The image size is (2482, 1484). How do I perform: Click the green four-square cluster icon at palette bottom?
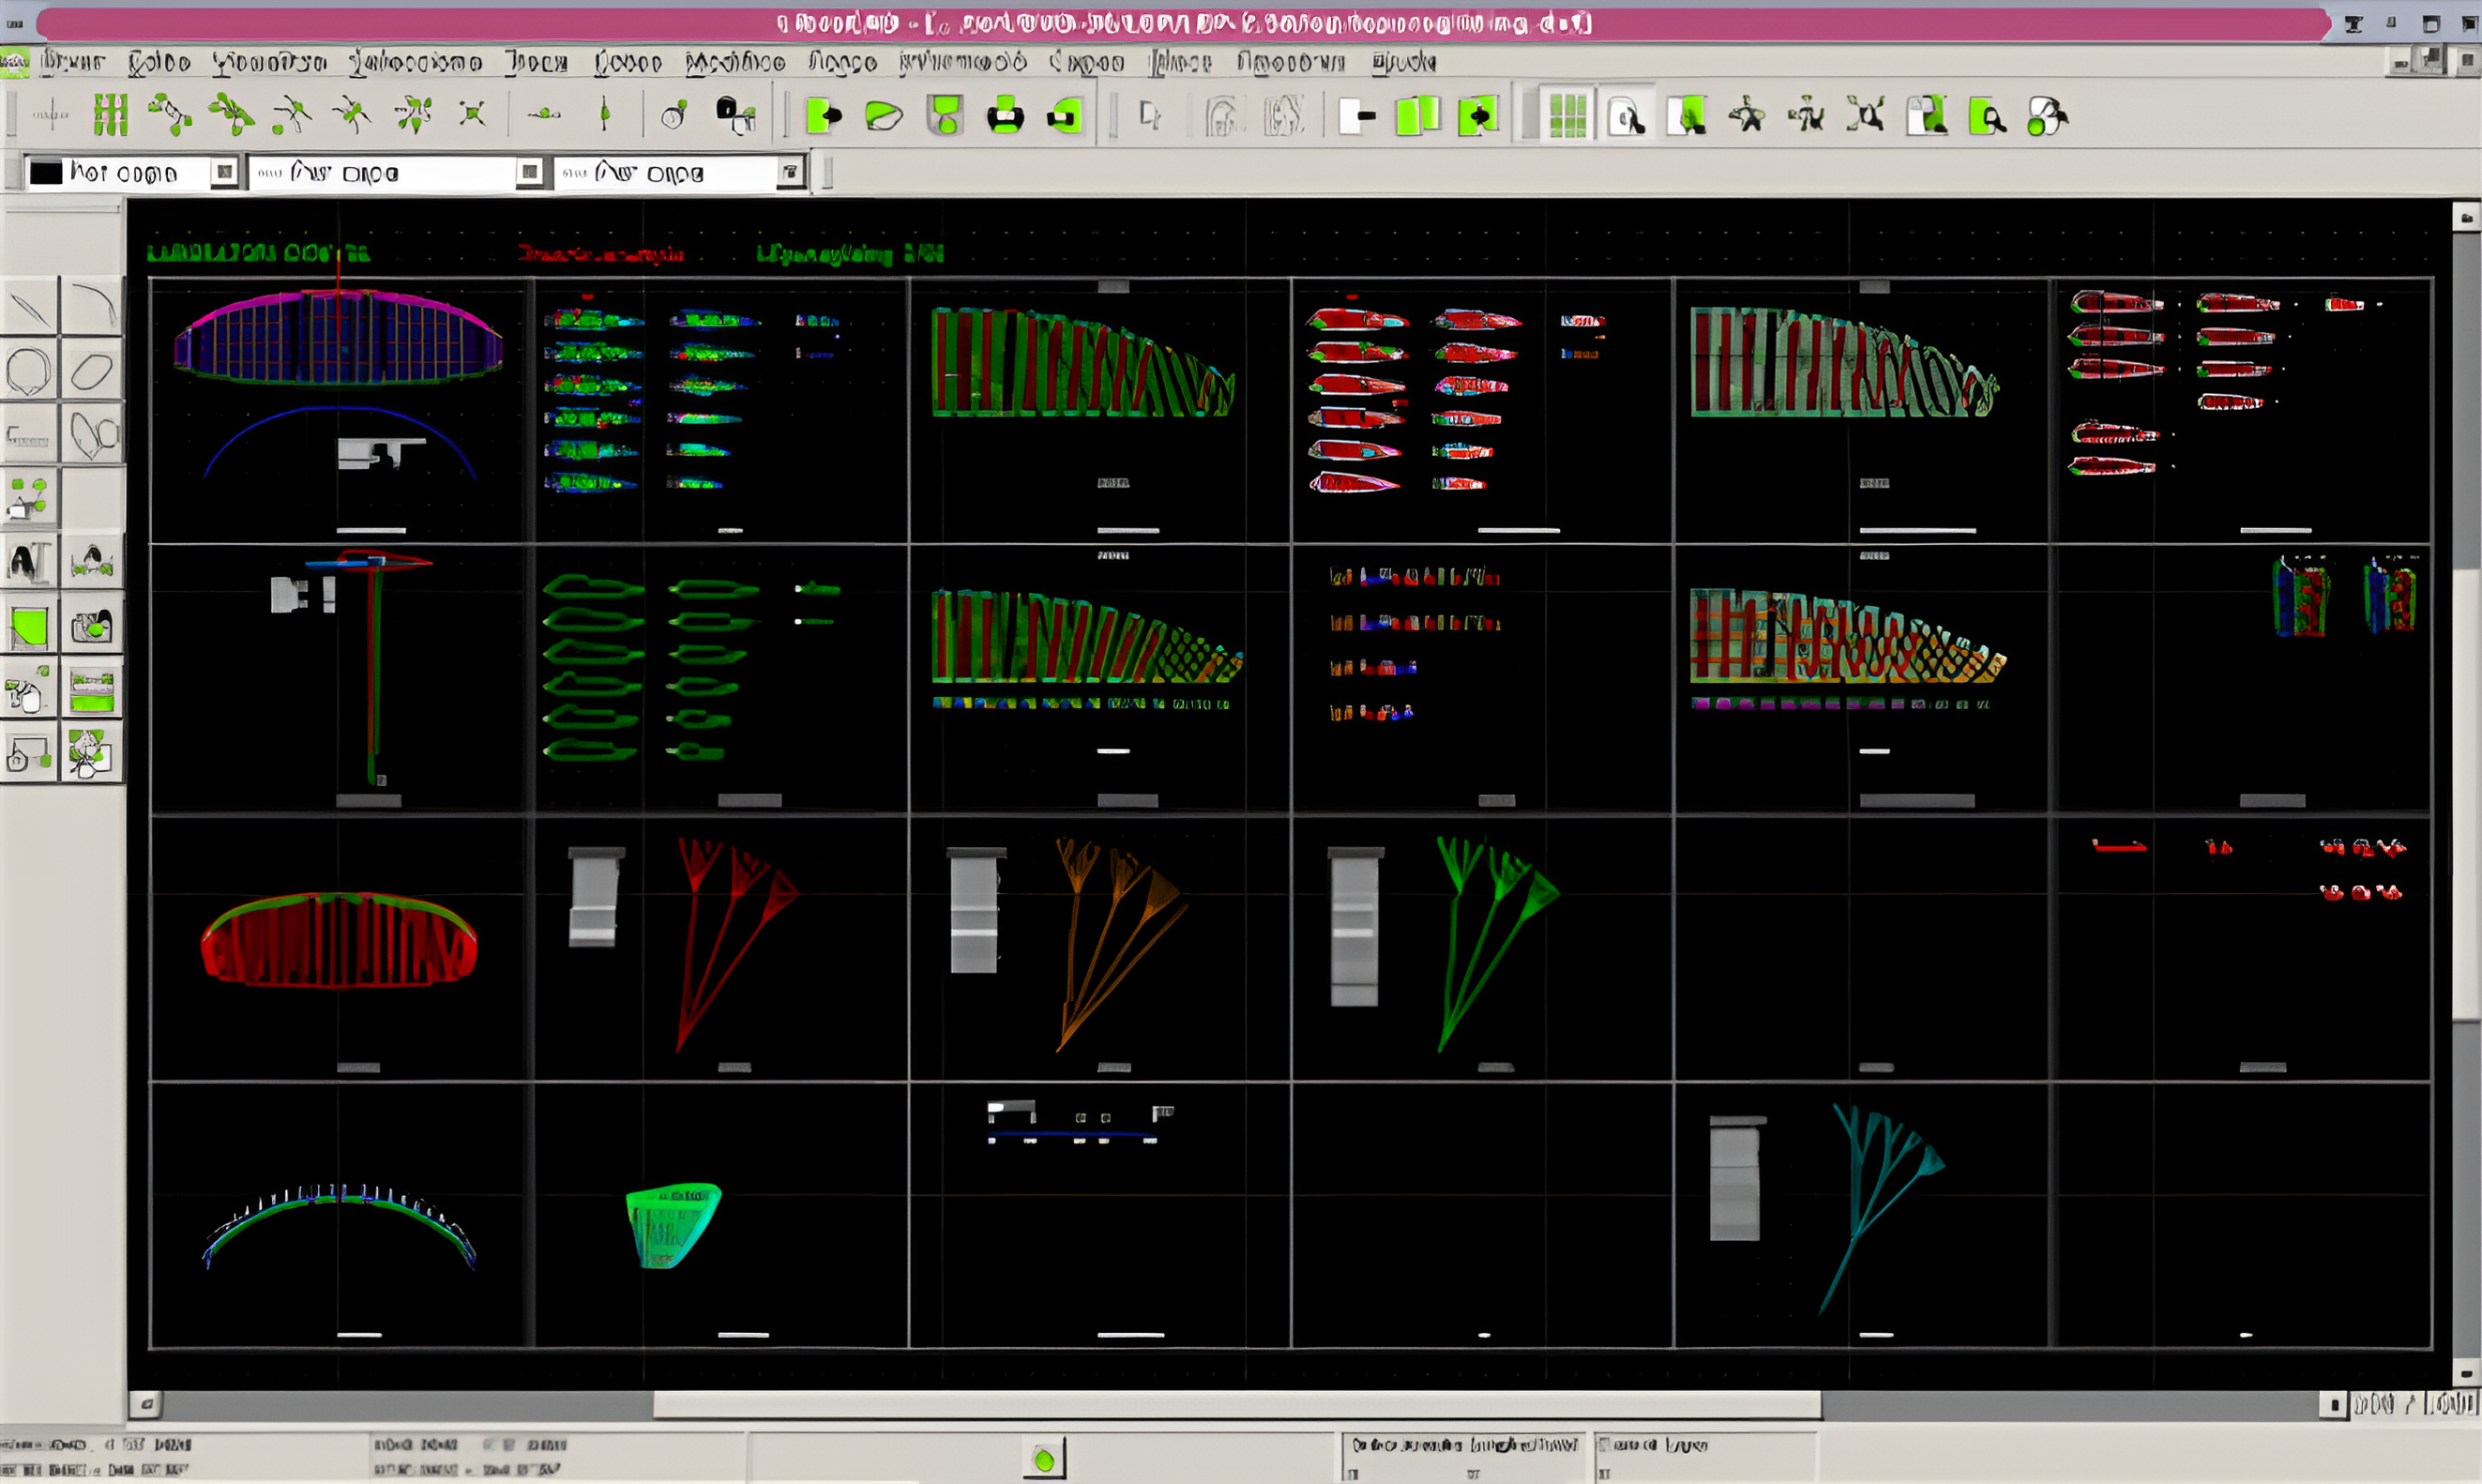click(92, 752)
